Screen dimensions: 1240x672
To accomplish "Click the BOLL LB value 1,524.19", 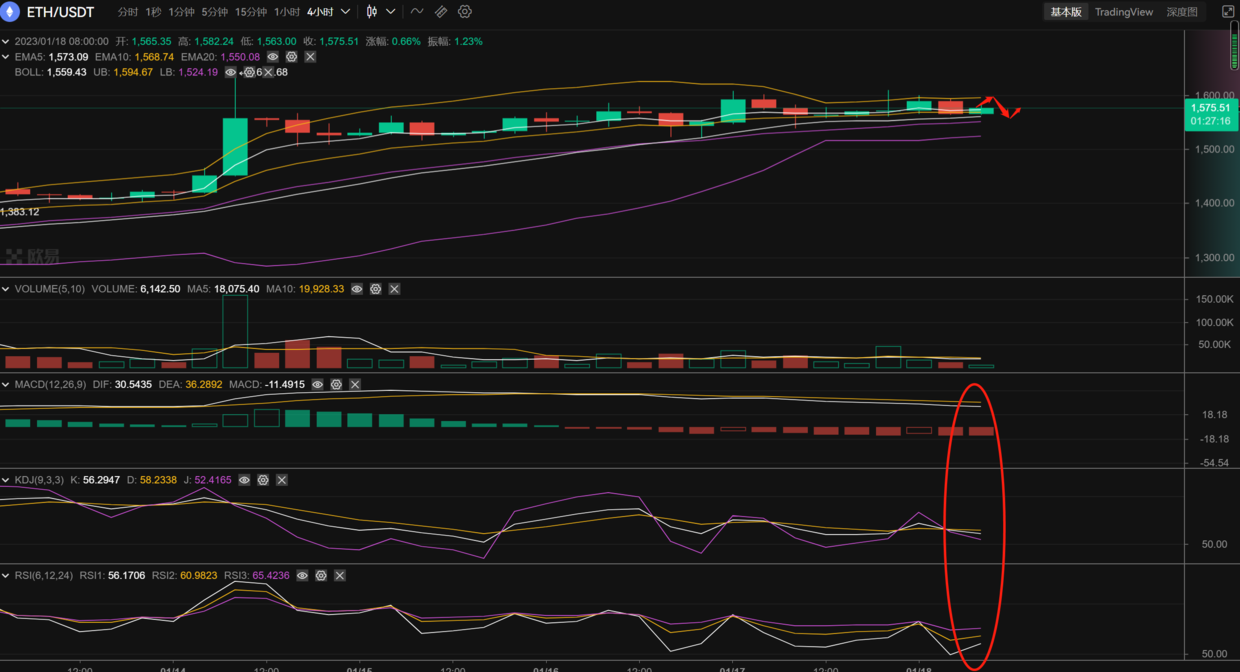I will [198, 72].
